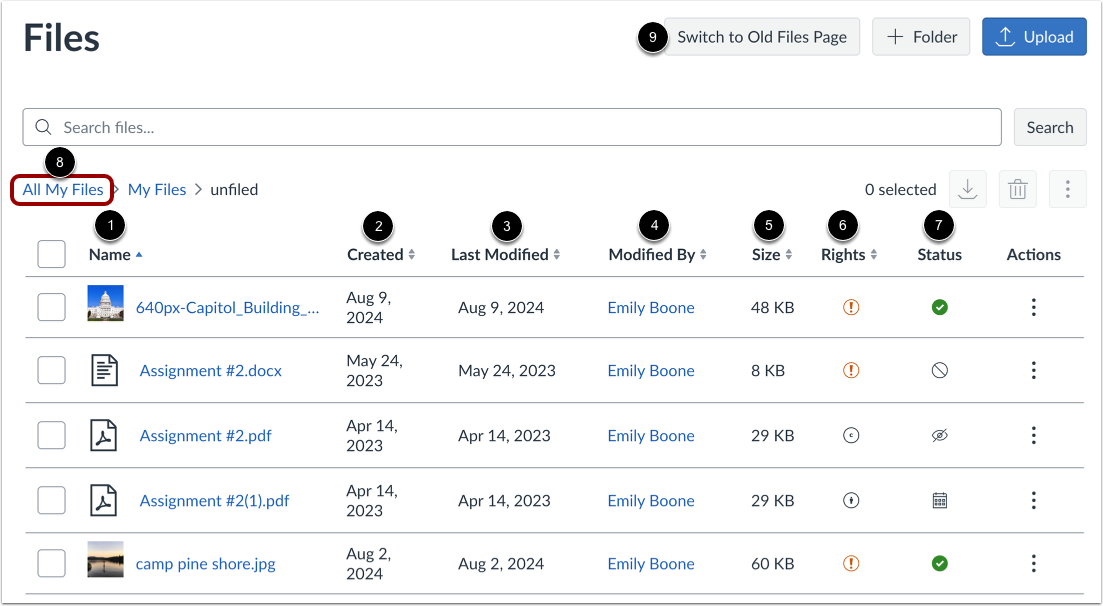
Task: Check the select-all files checkbox
Action: tap(51, 255)
